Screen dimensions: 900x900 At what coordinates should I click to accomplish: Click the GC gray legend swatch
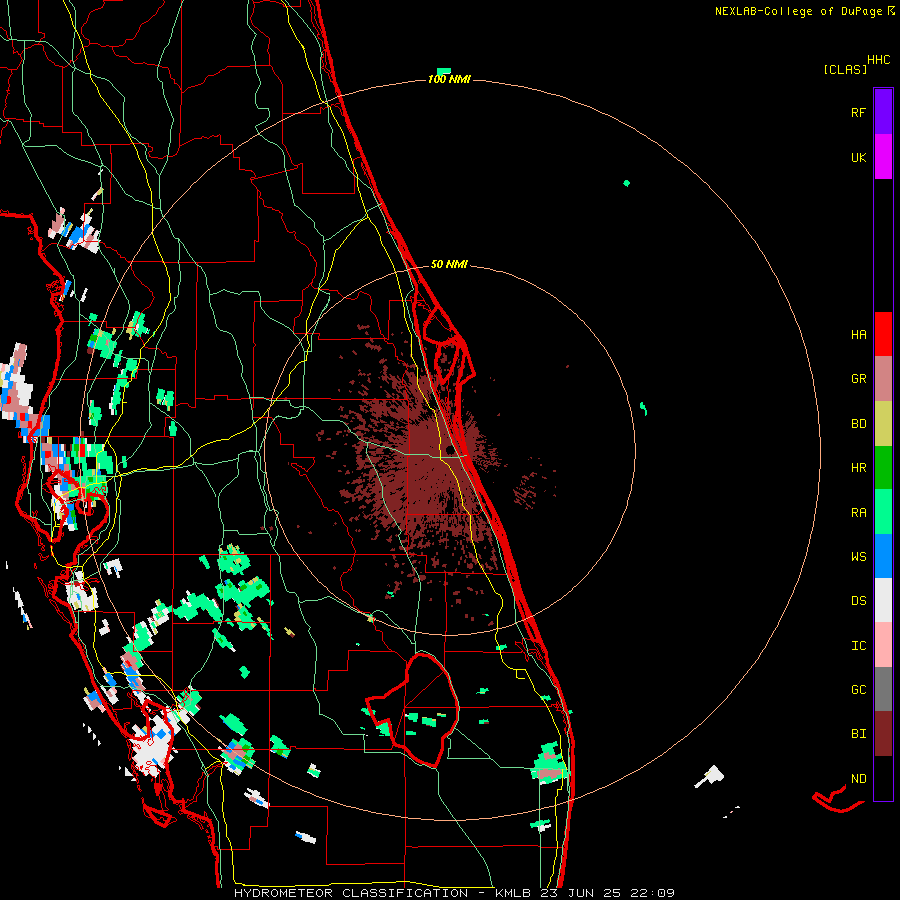[883, 689]
